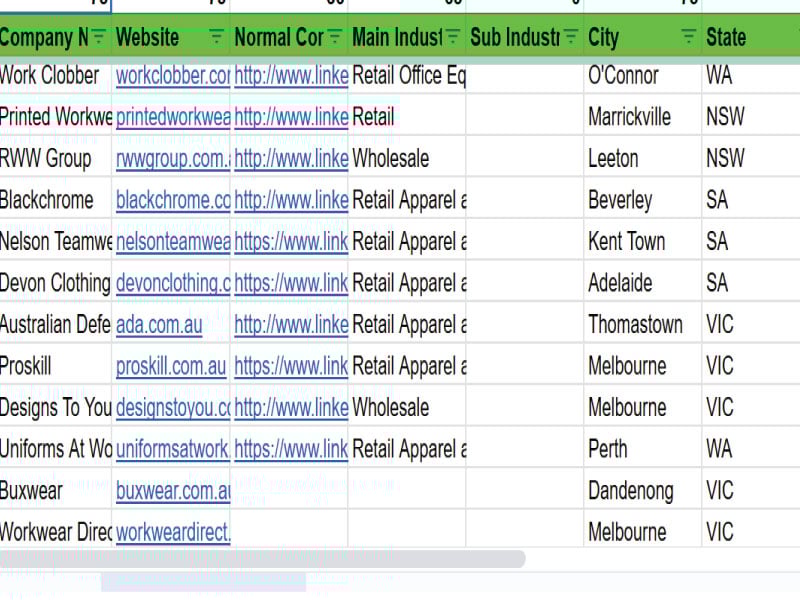Open filter on Main Industry column

pyautogui.click(x=453, y=37)
